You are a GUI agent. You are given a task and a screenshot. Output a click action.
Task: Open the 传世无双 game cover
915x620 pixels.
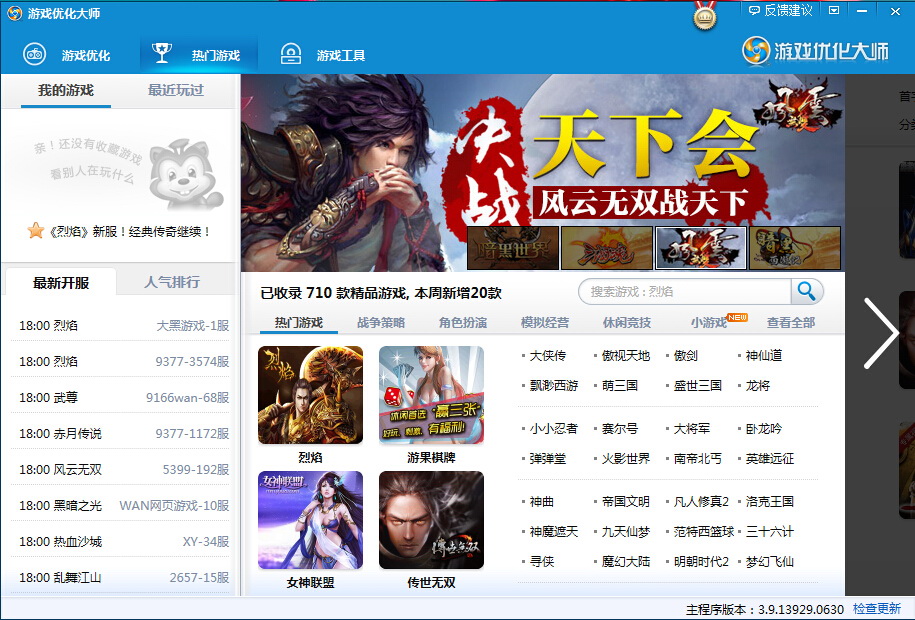[431, 520]
